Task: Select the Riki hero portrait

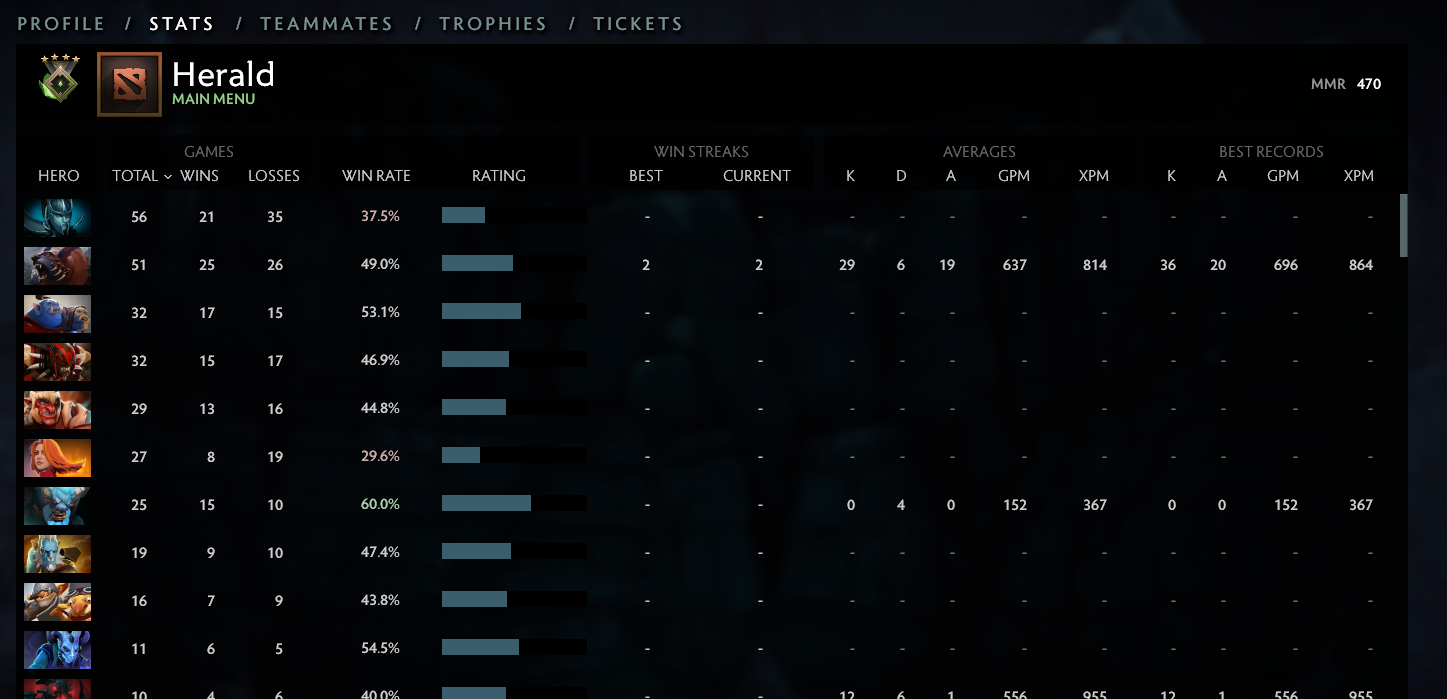Action: [57, 649]
